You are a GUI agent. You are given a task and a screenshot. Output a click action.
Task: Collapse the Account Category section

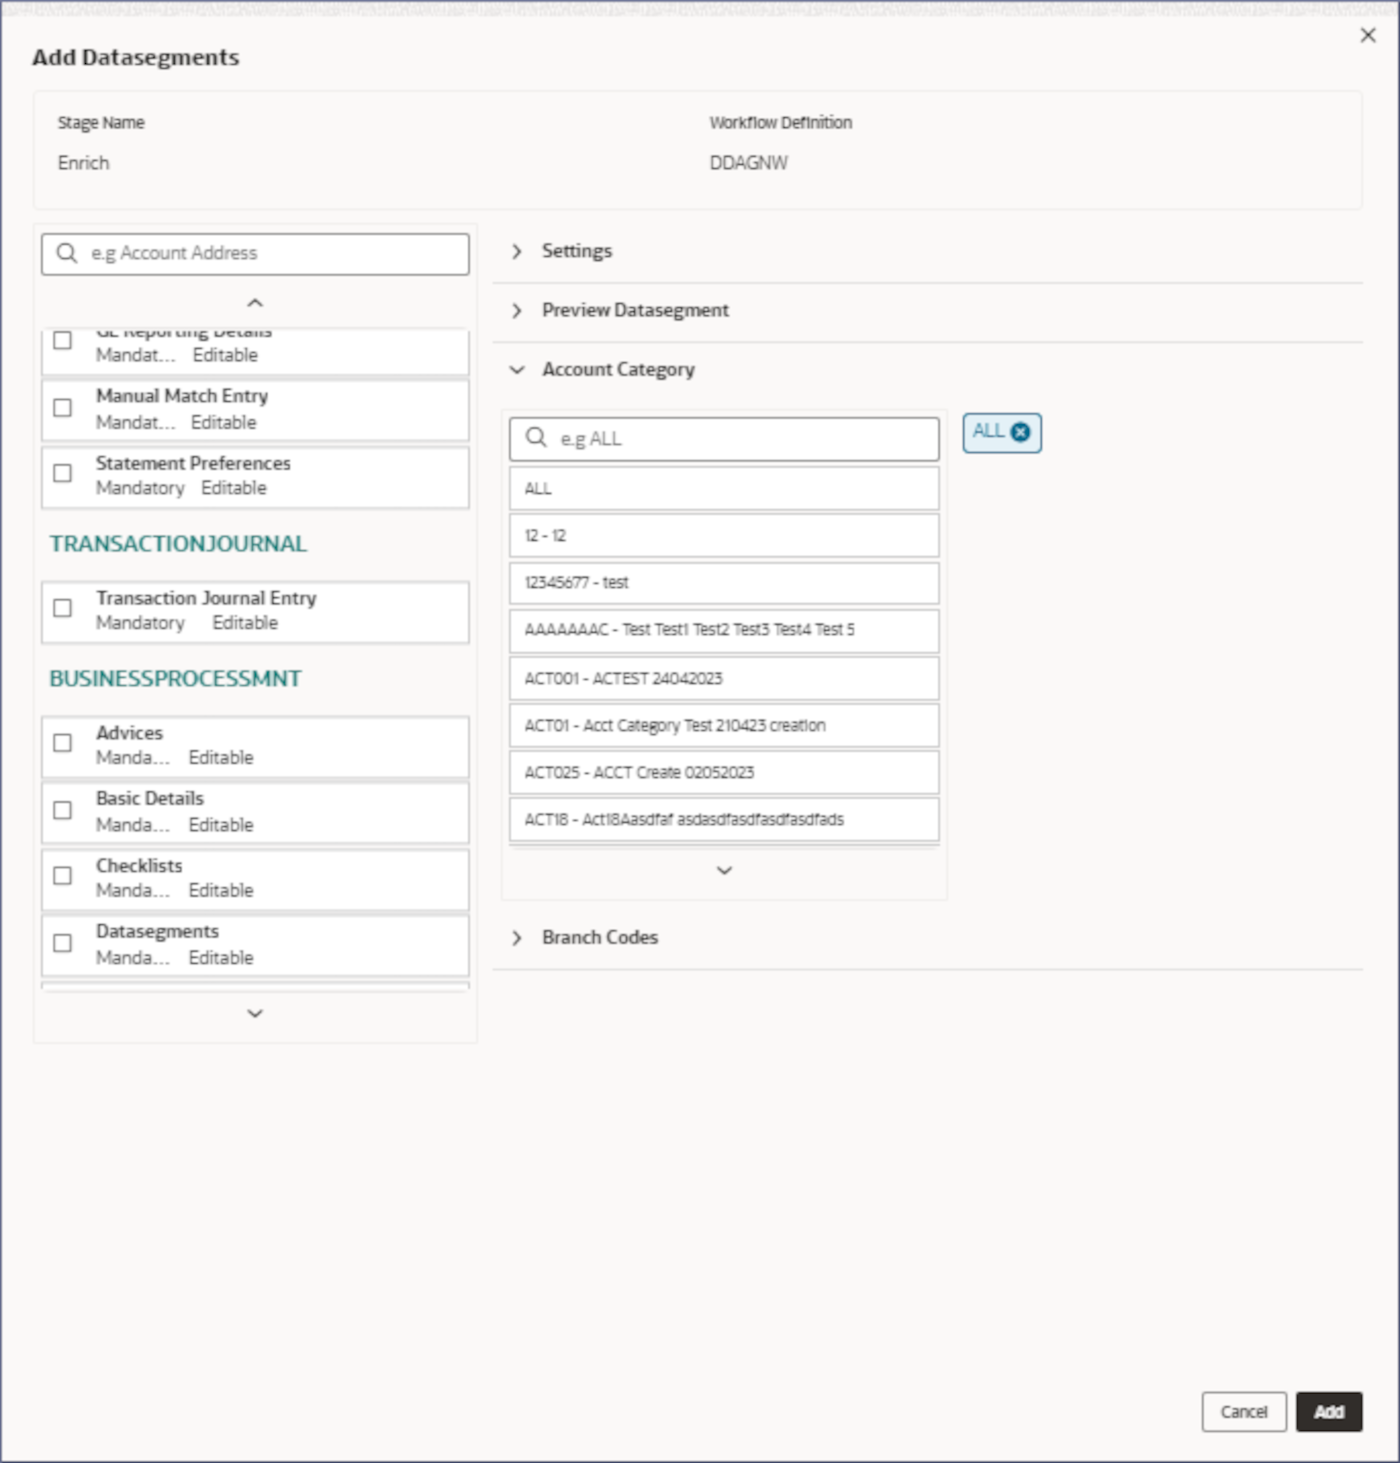pos(517,370)
